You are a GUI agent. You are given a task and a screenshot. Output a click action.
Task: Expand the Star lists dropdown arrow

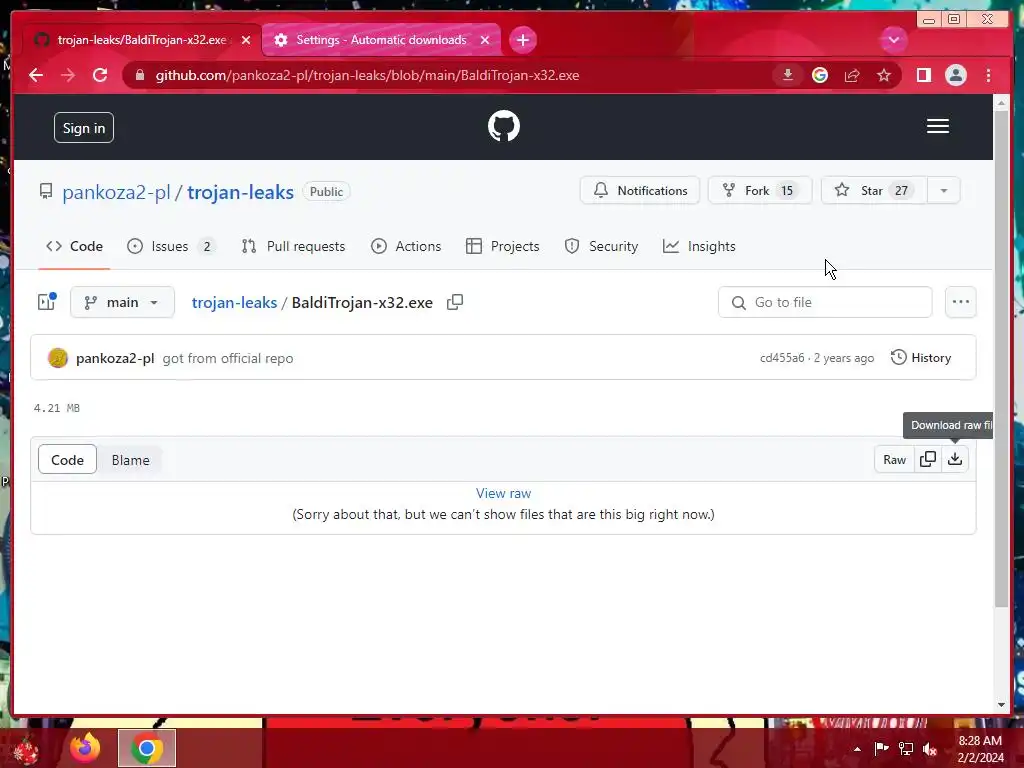click(944, 191)
